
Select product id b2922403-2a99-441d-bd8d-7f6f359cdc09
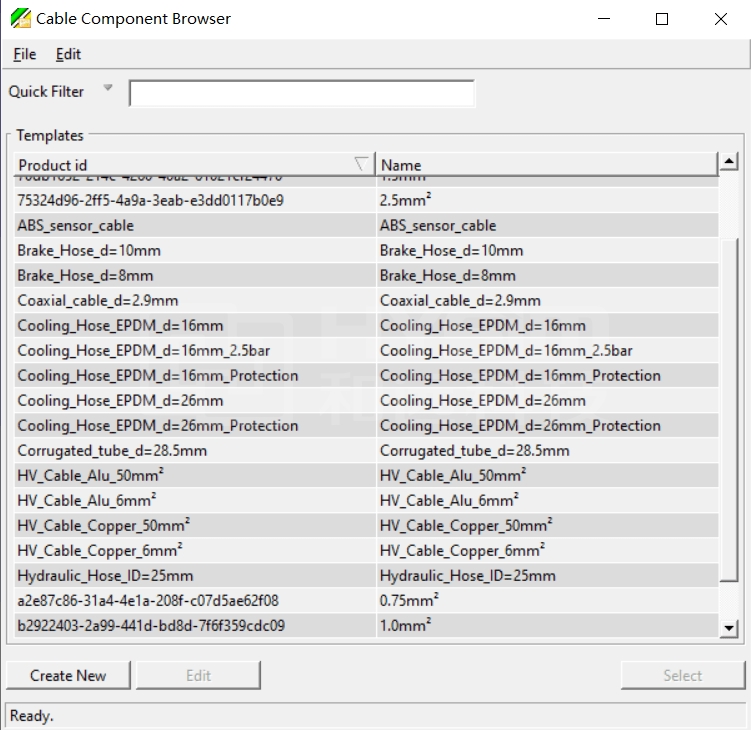point(195,625)
